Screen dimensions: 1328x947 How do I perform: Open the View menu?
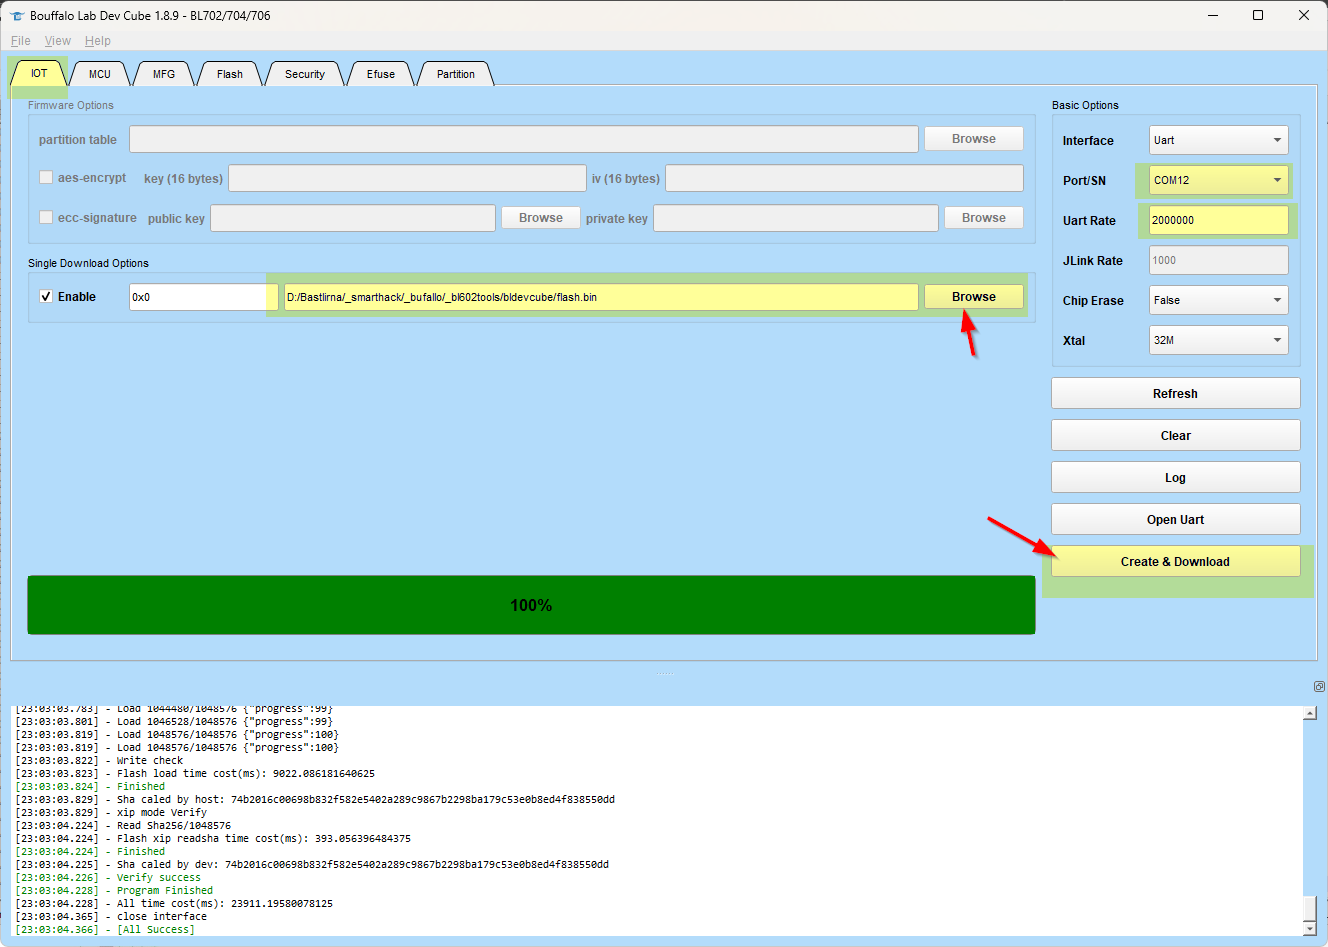tap(58, 41)
